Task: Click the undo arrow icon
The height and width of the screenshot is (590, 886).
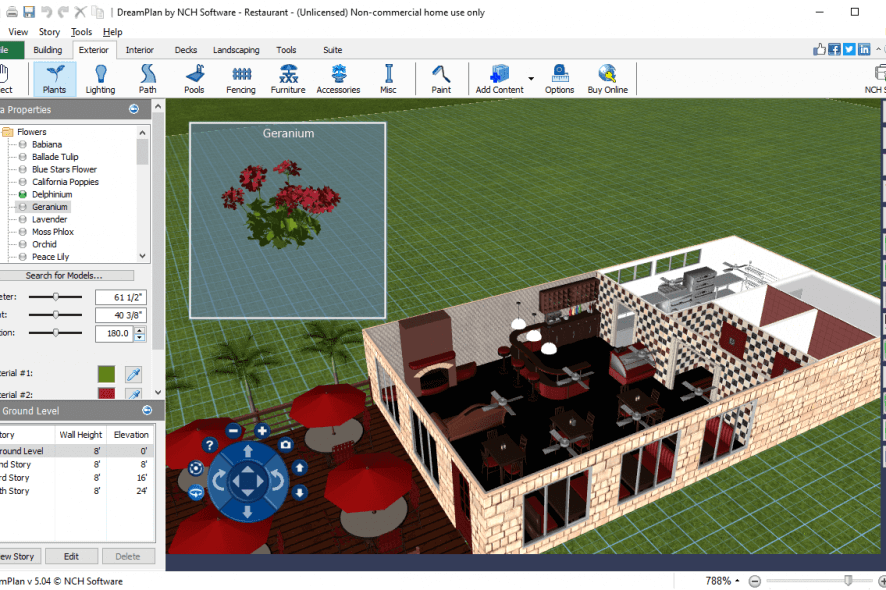Action: pos(46,12)
